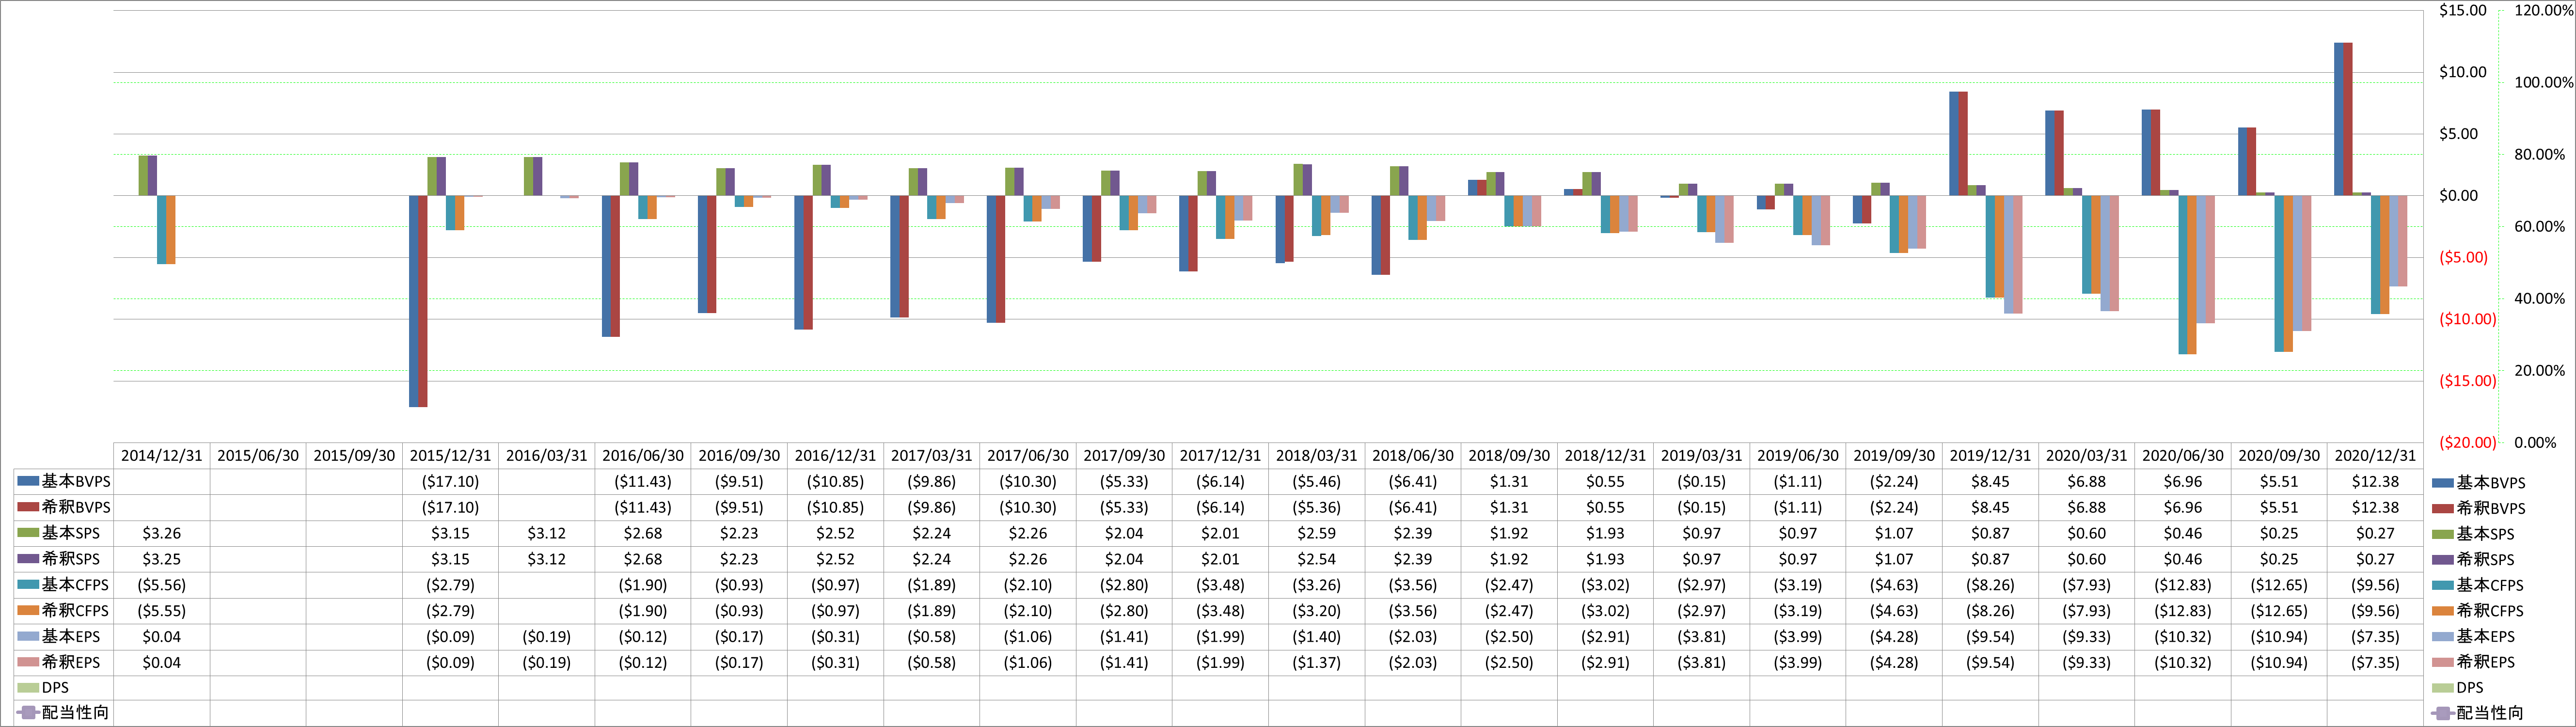
Task: Select 基本BVPS label in right-side legend
Action: point(2490,483)
